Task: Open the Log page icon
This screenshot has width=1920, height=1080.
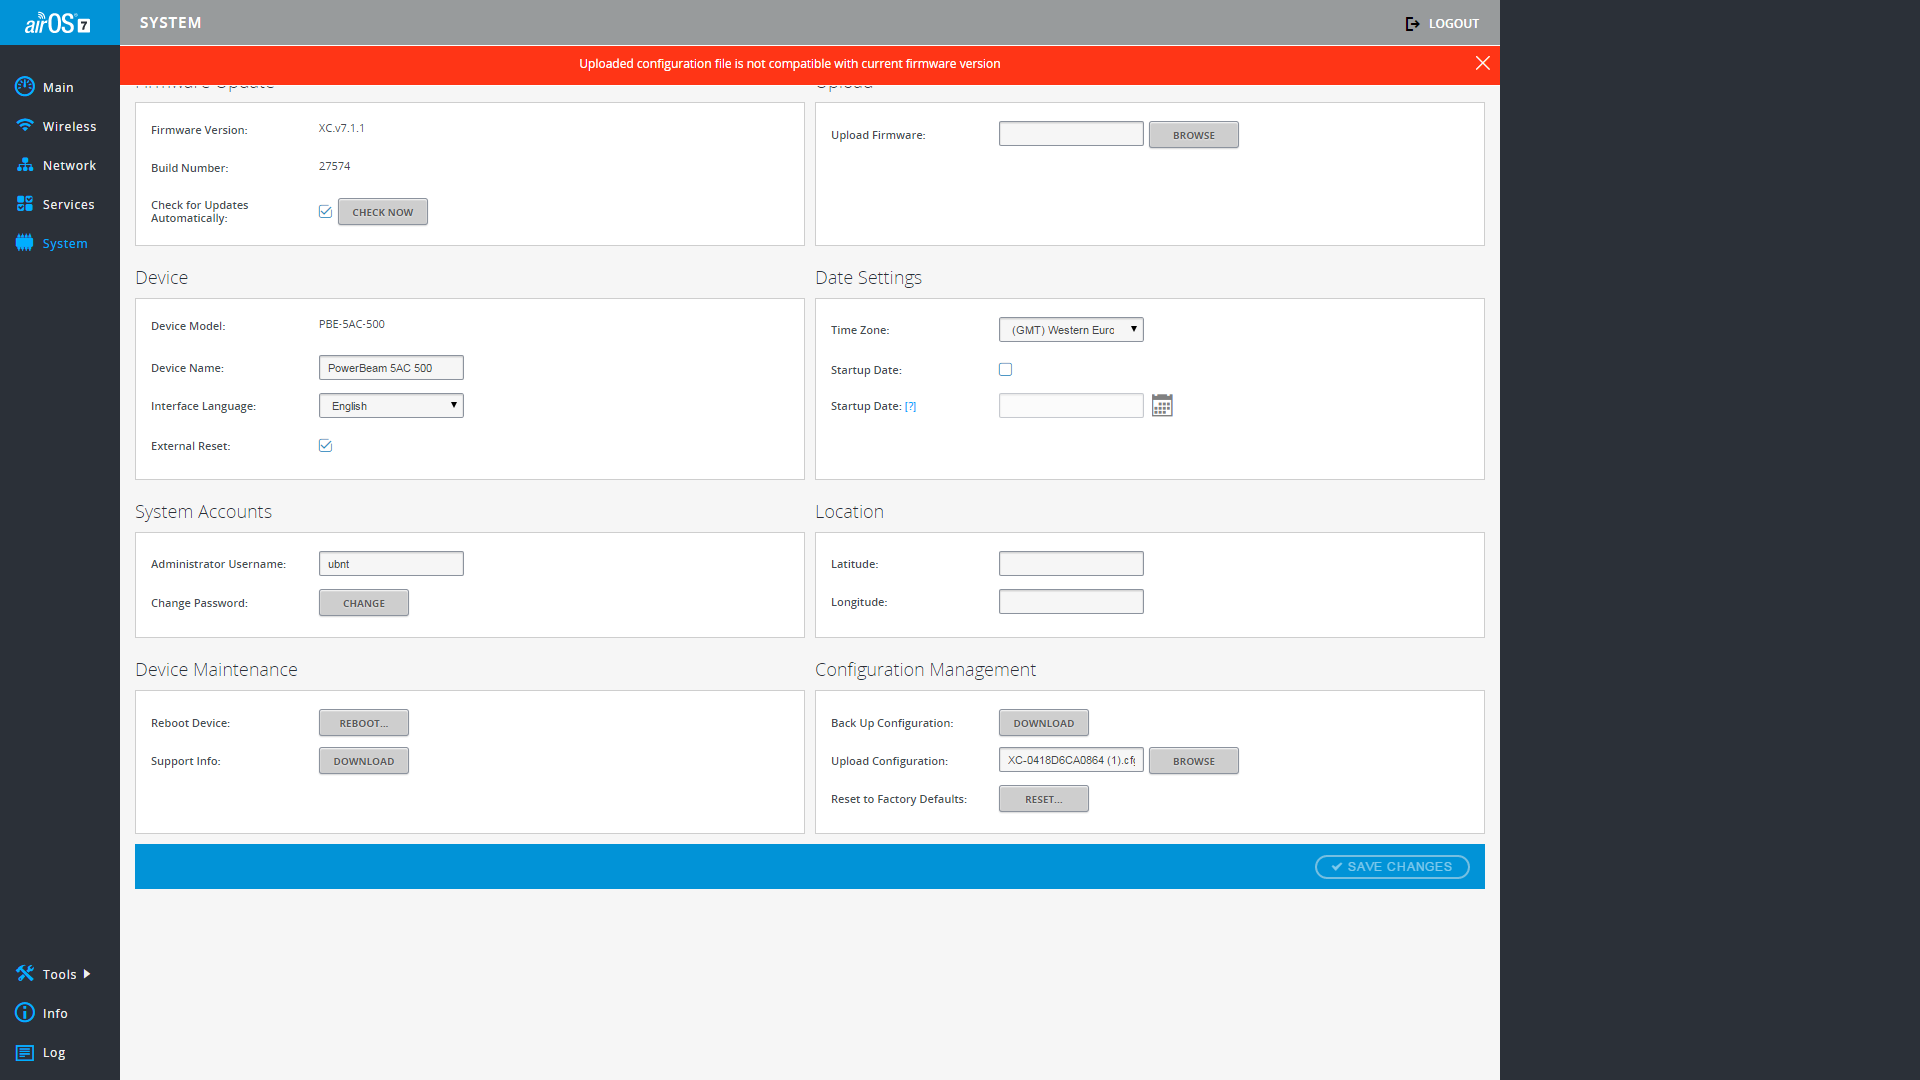Action: click(25, 1052)
